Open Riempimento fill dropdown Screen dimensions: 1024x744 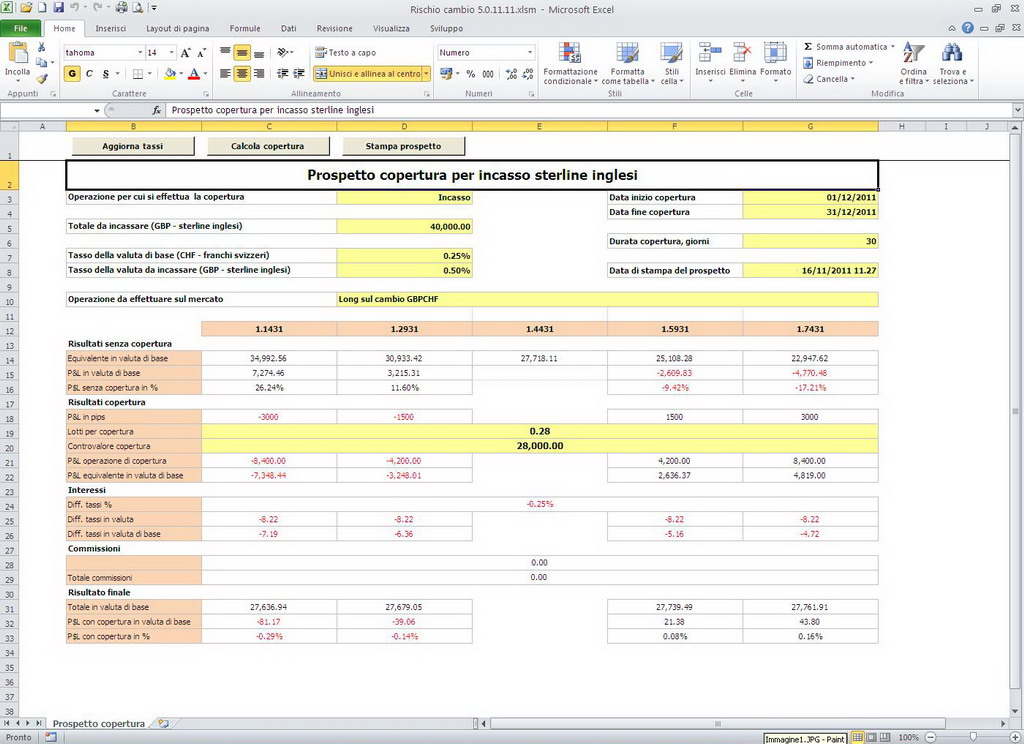[837, 63]
